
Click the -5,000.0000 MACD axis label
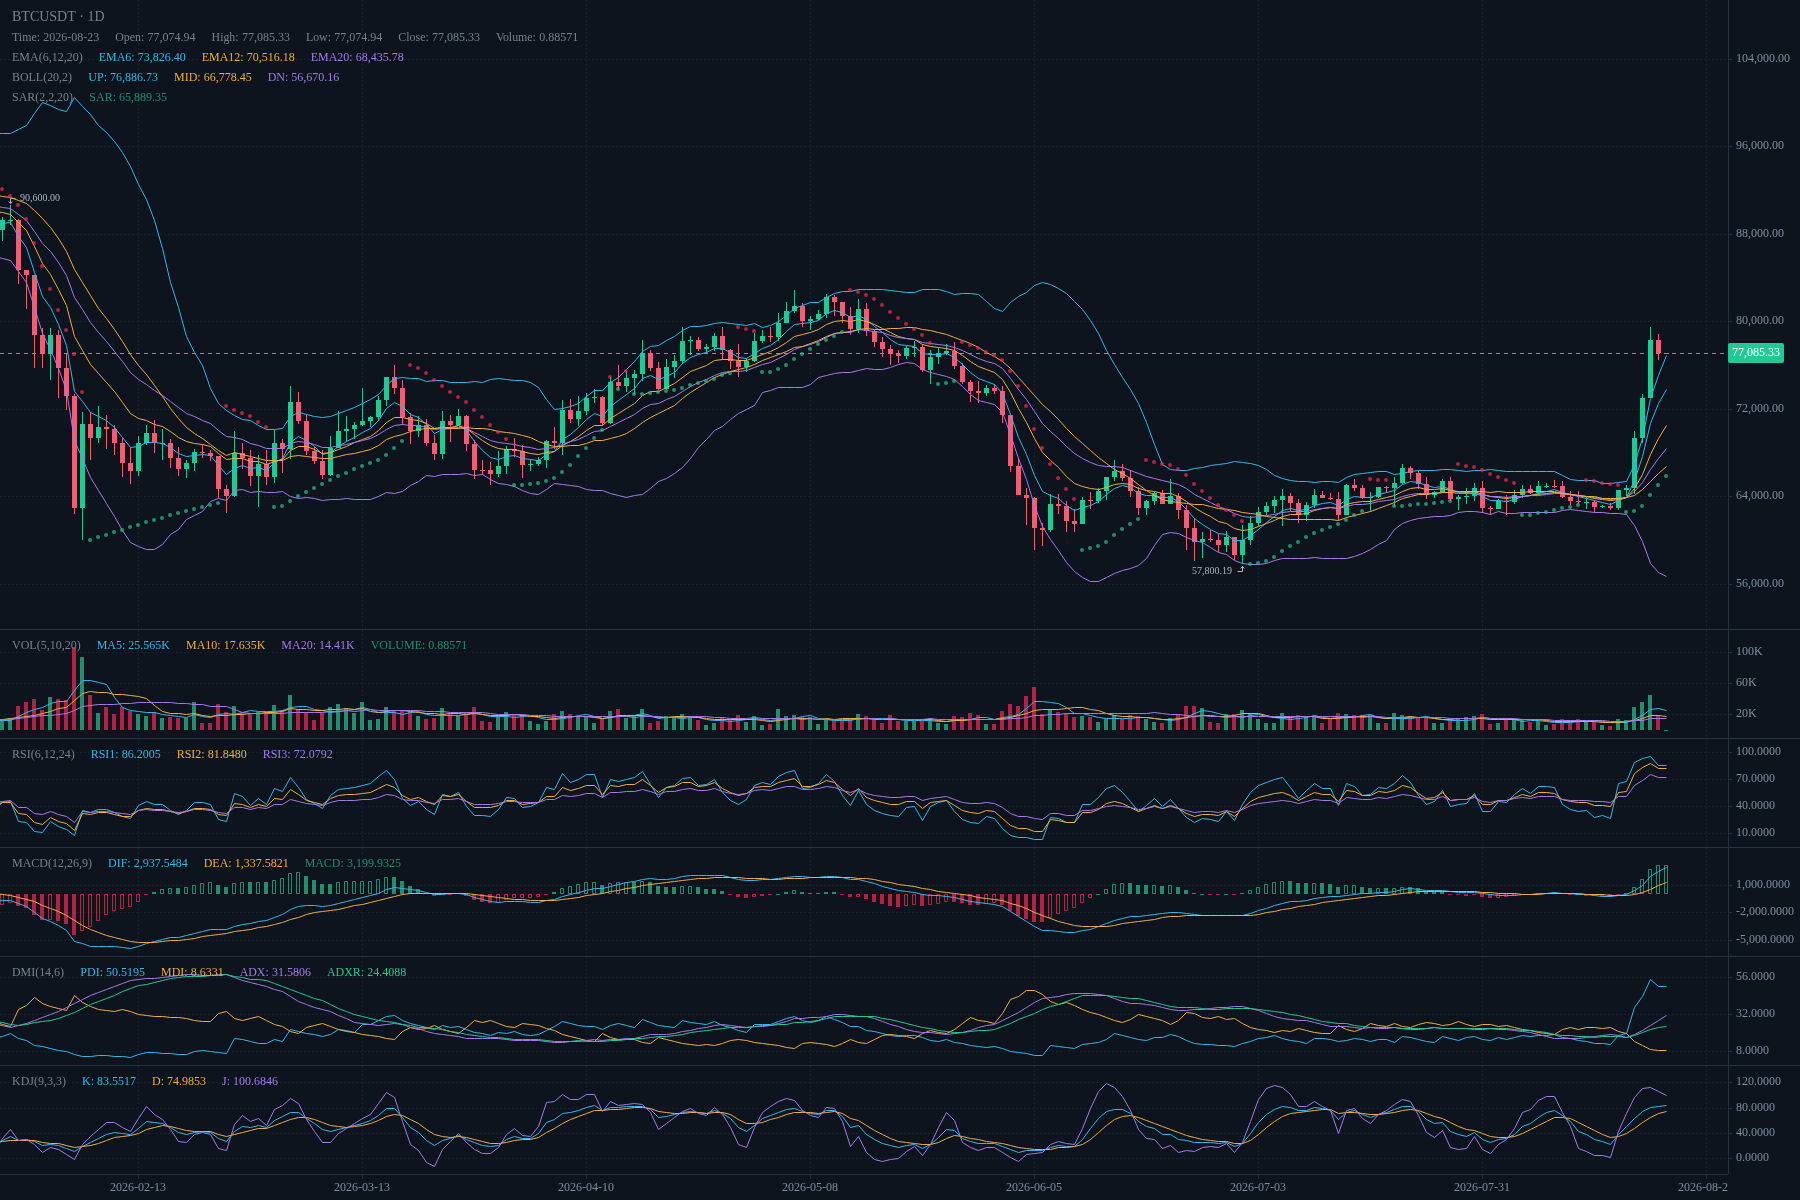click(1765, 939)
